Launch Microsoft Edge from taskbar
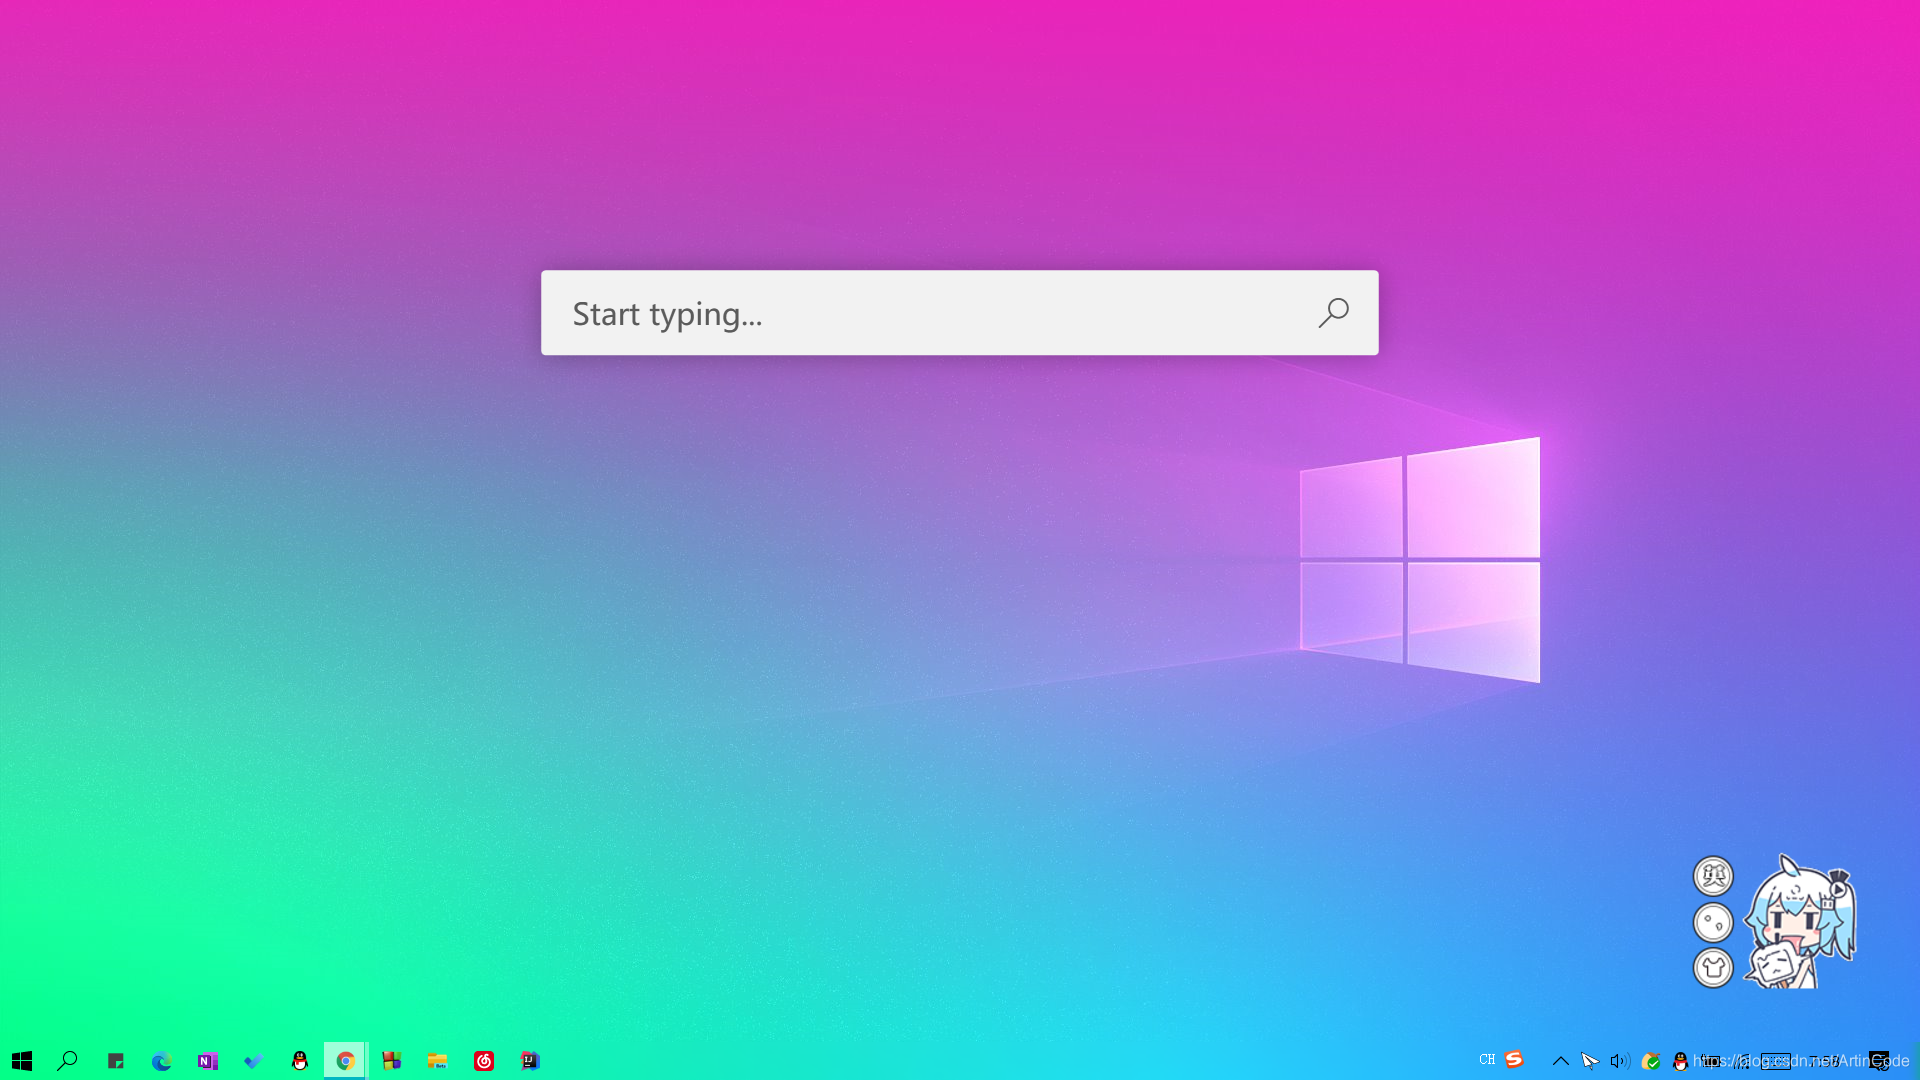This screenshot has height=1080, width=1920. point(161,1061)
